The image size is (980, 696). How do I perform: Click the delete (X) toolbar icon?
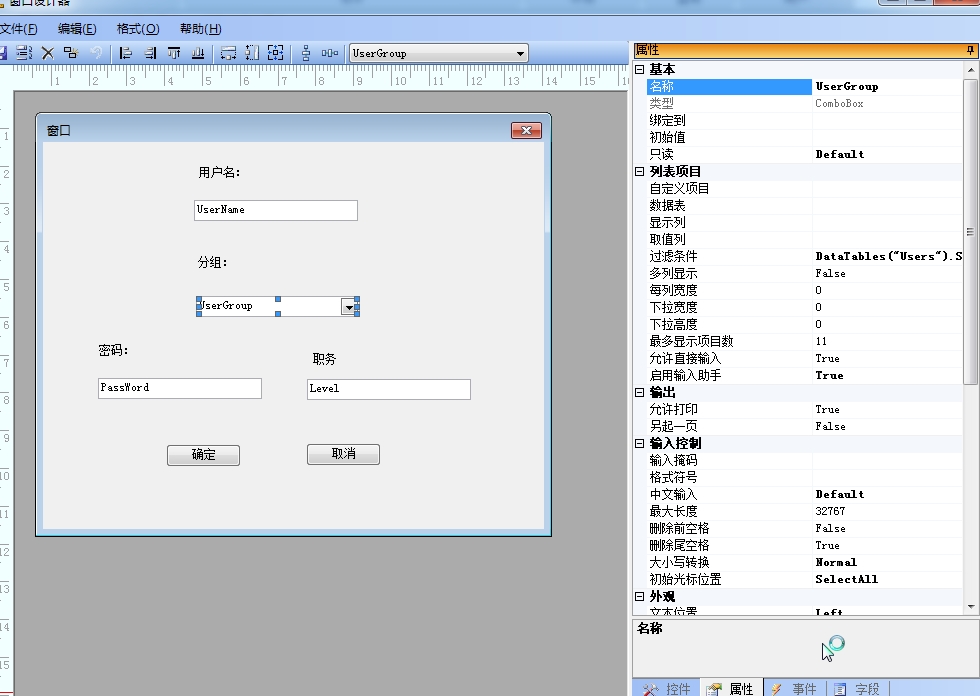48,53
